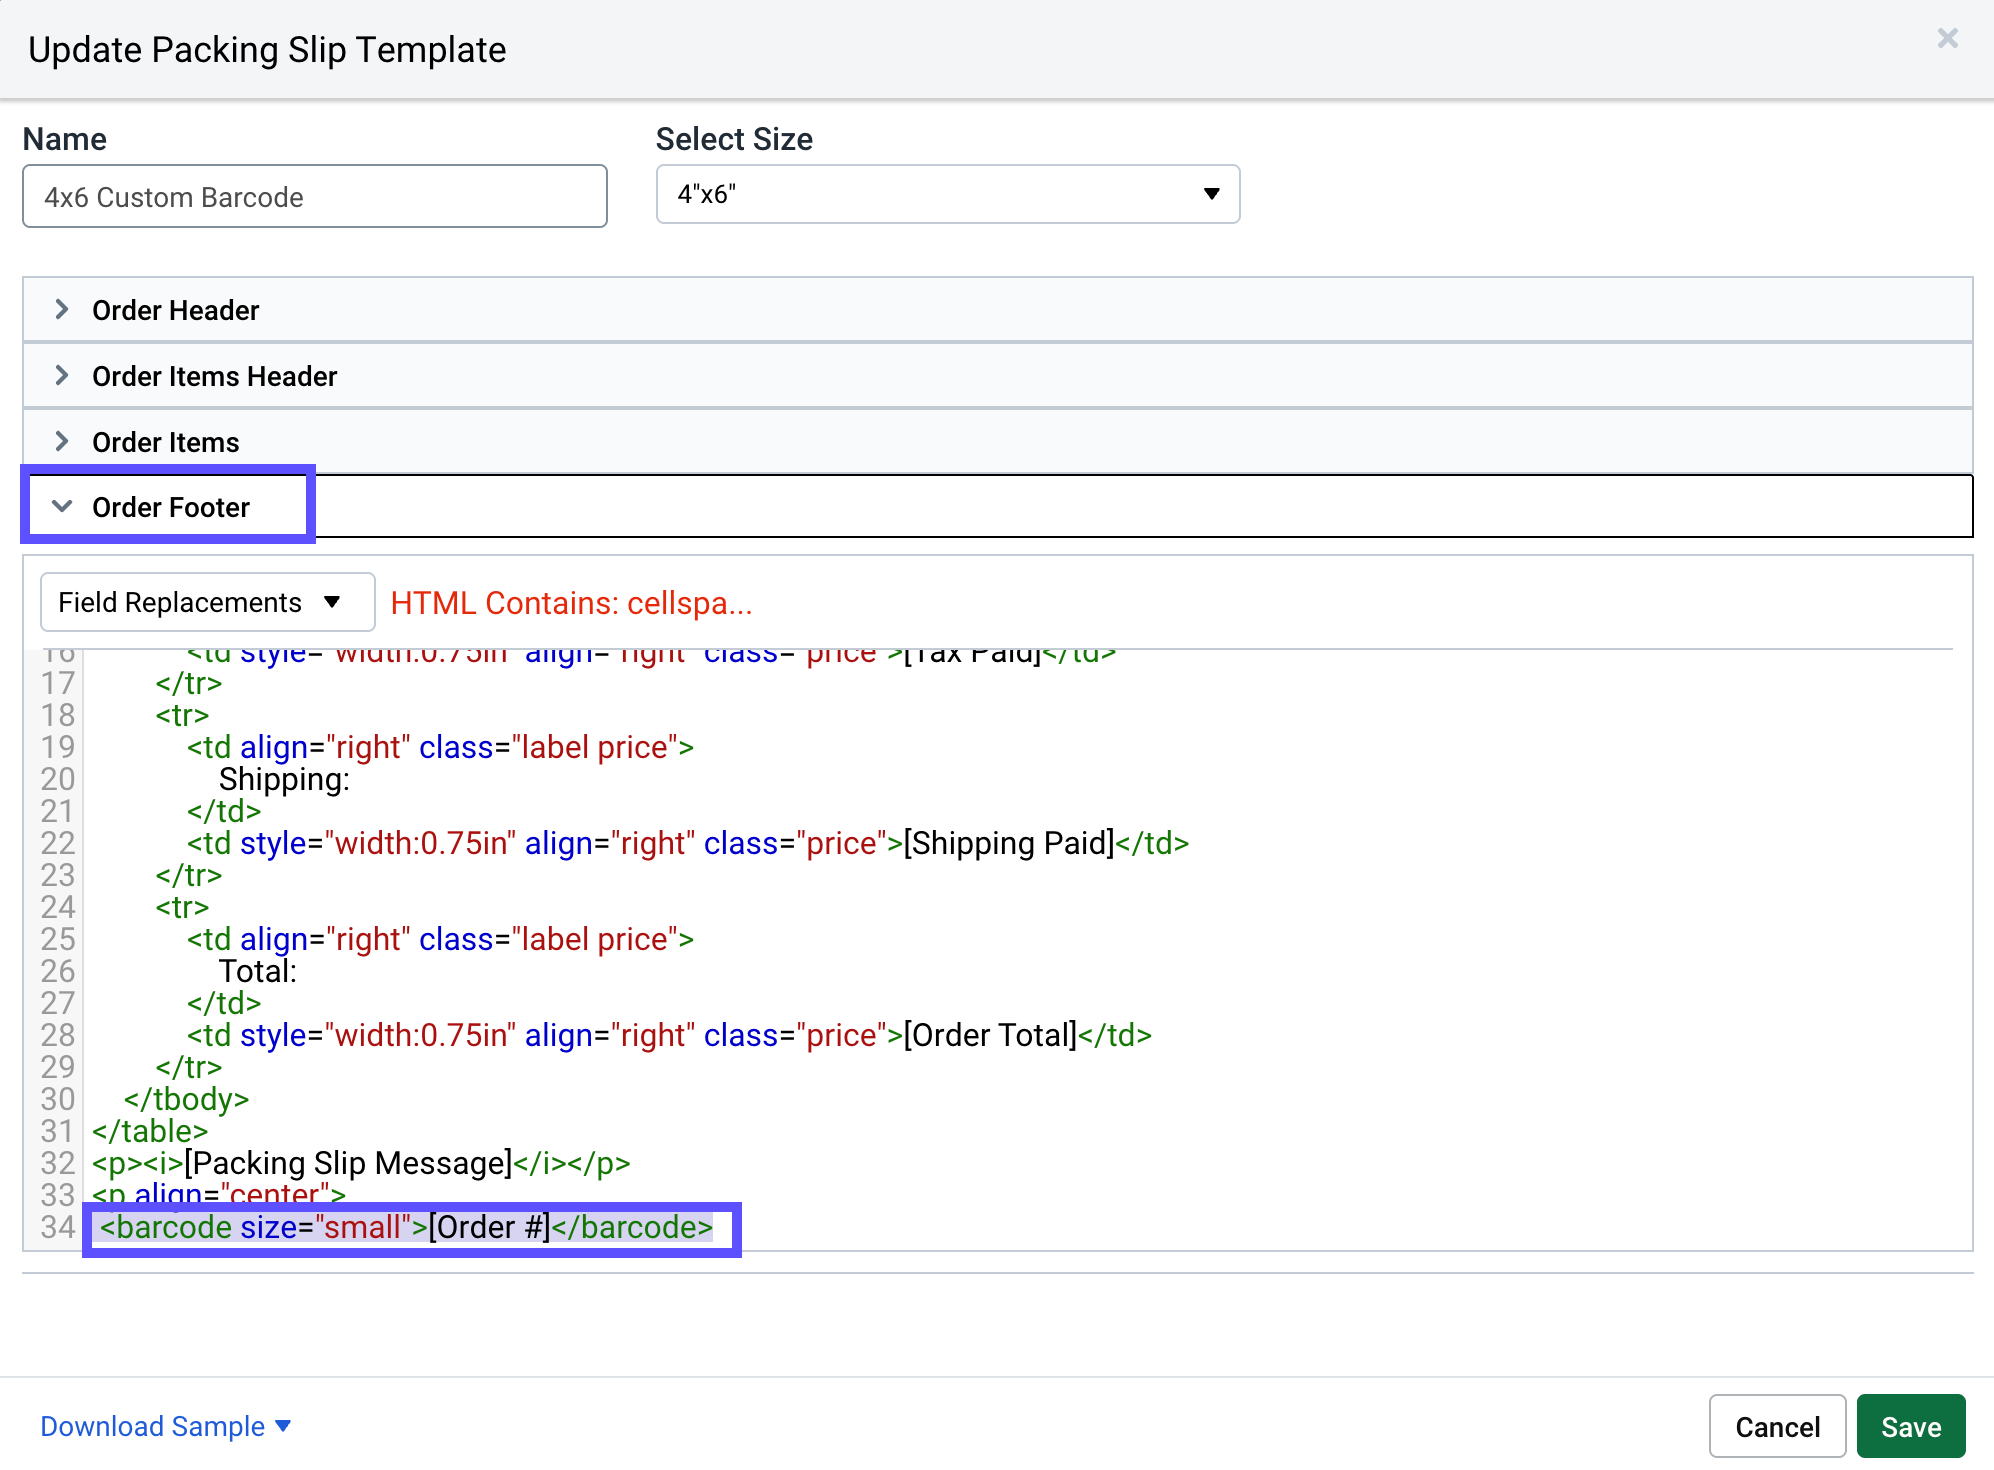Collapse the Order Footer section chevron

(62, 506)
